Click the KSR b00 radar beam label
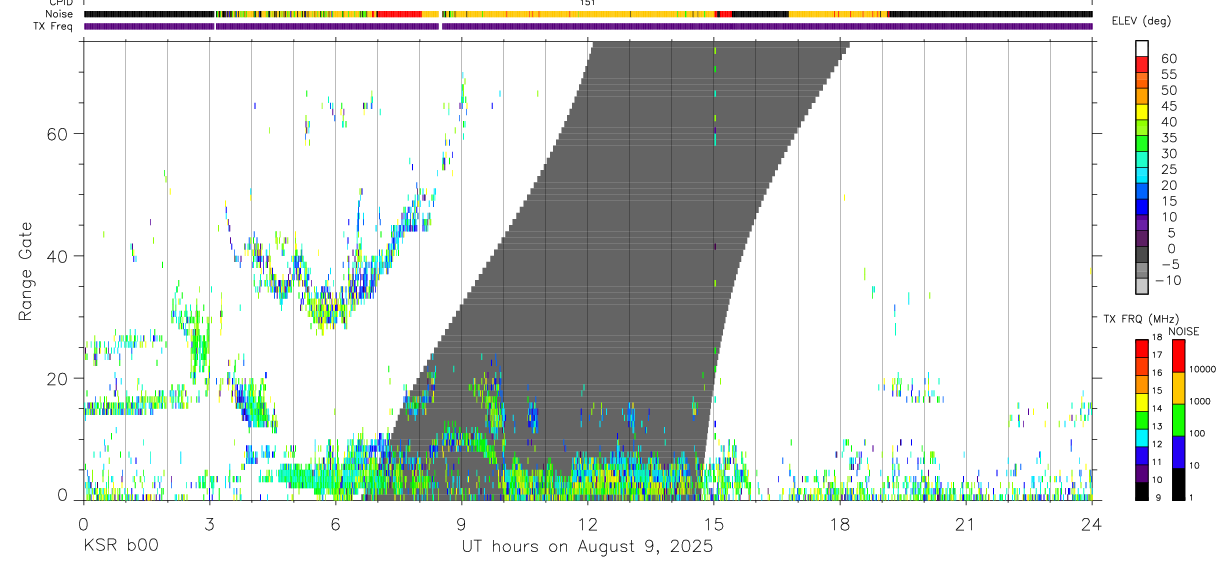 [x=120, y=546]
